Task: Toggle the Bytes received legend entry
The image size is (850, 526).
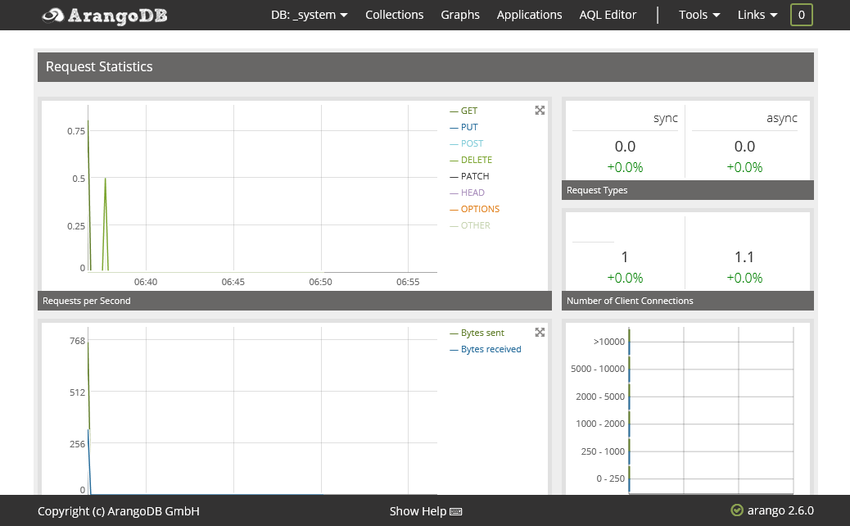Action: [x=485, y=349]
